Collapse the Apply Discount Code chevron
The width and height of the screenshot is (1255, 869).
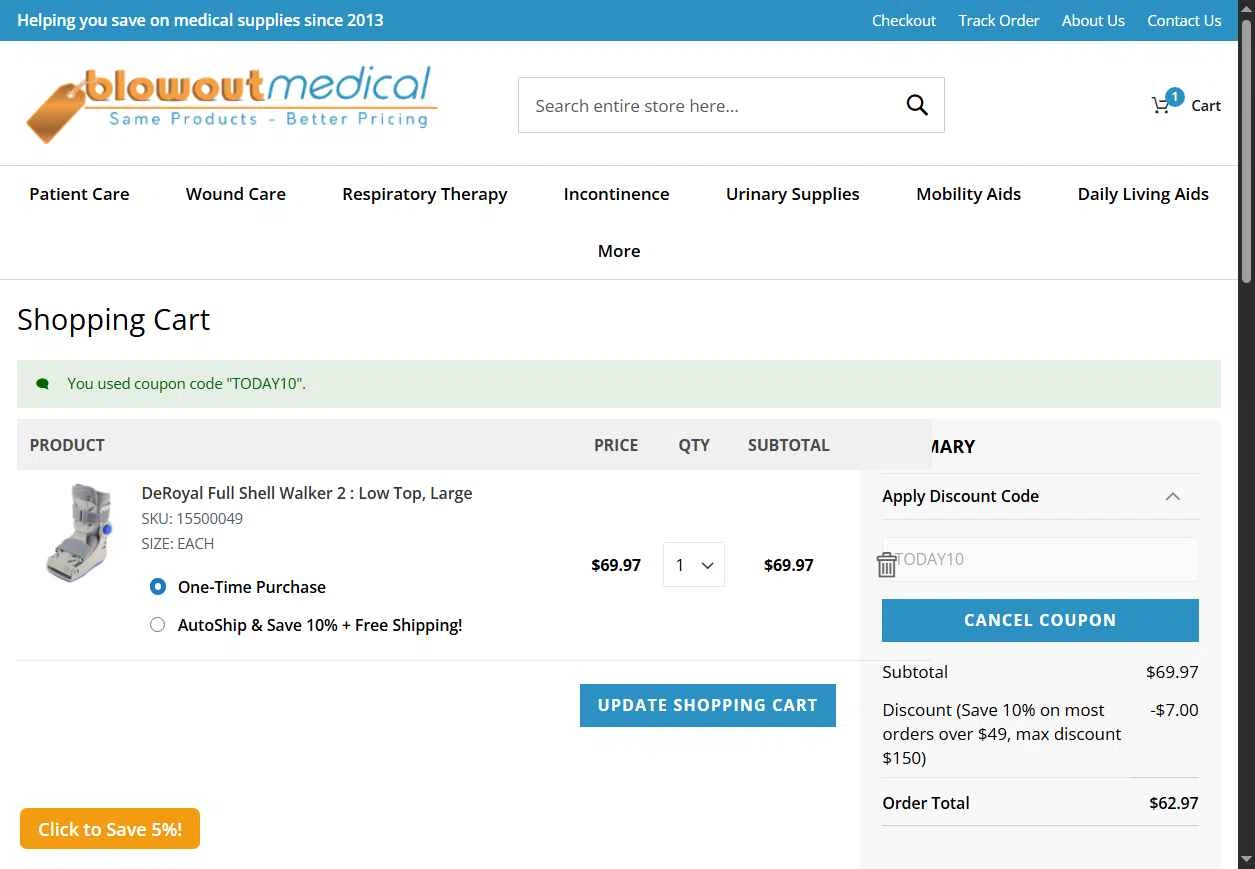pos(1173,496)
